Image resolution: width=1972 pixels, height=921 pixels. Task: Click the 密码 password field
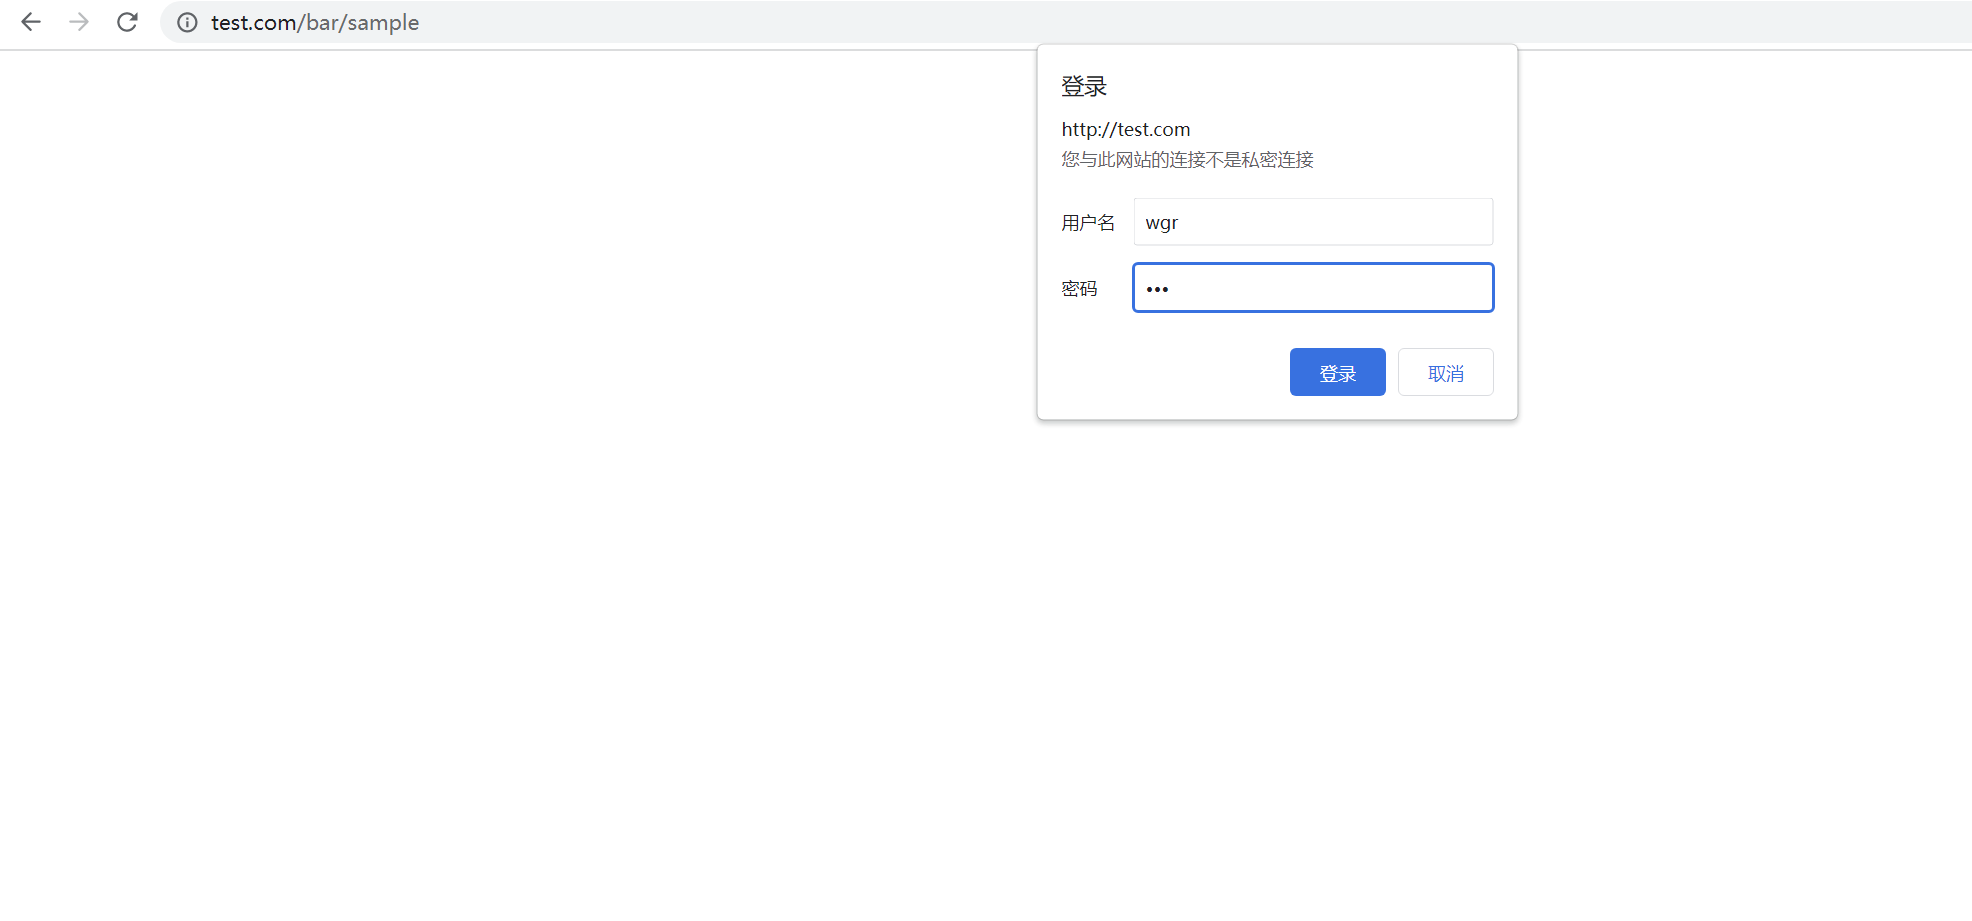[1313, 288]
